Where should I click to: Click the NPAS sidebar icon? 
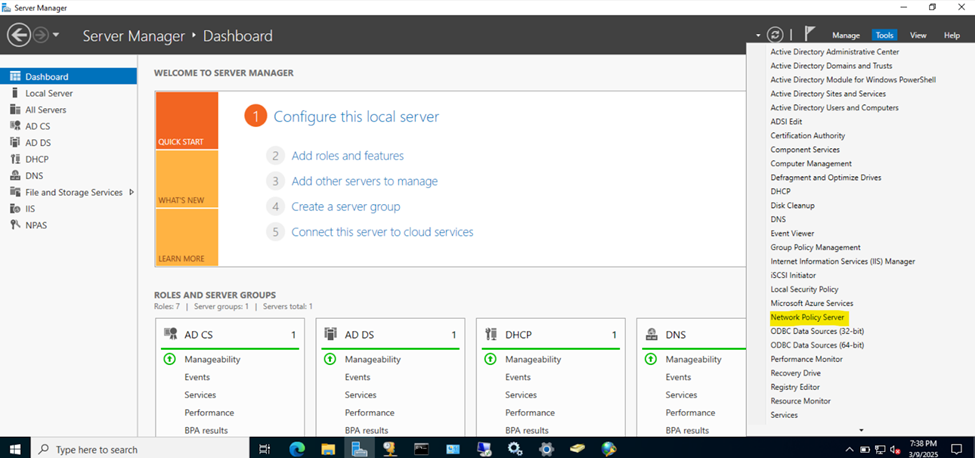(x=16, y=225)
